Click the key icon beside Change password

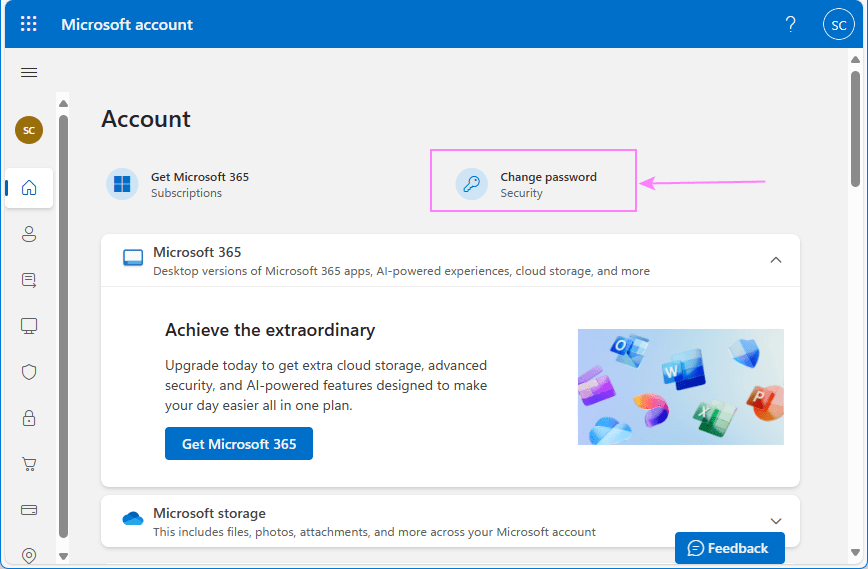point(472,184)
